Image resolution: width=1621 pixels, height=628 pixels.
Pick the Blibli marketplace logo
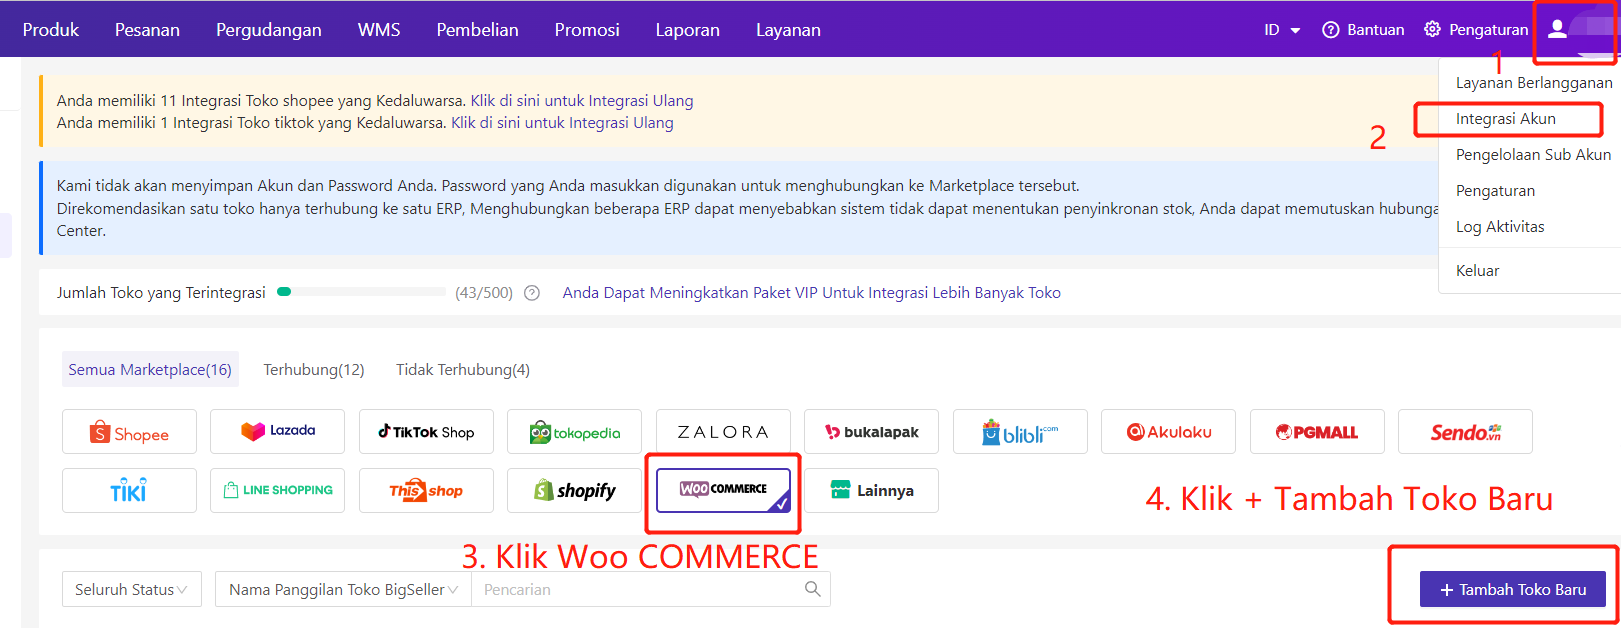1020,432
